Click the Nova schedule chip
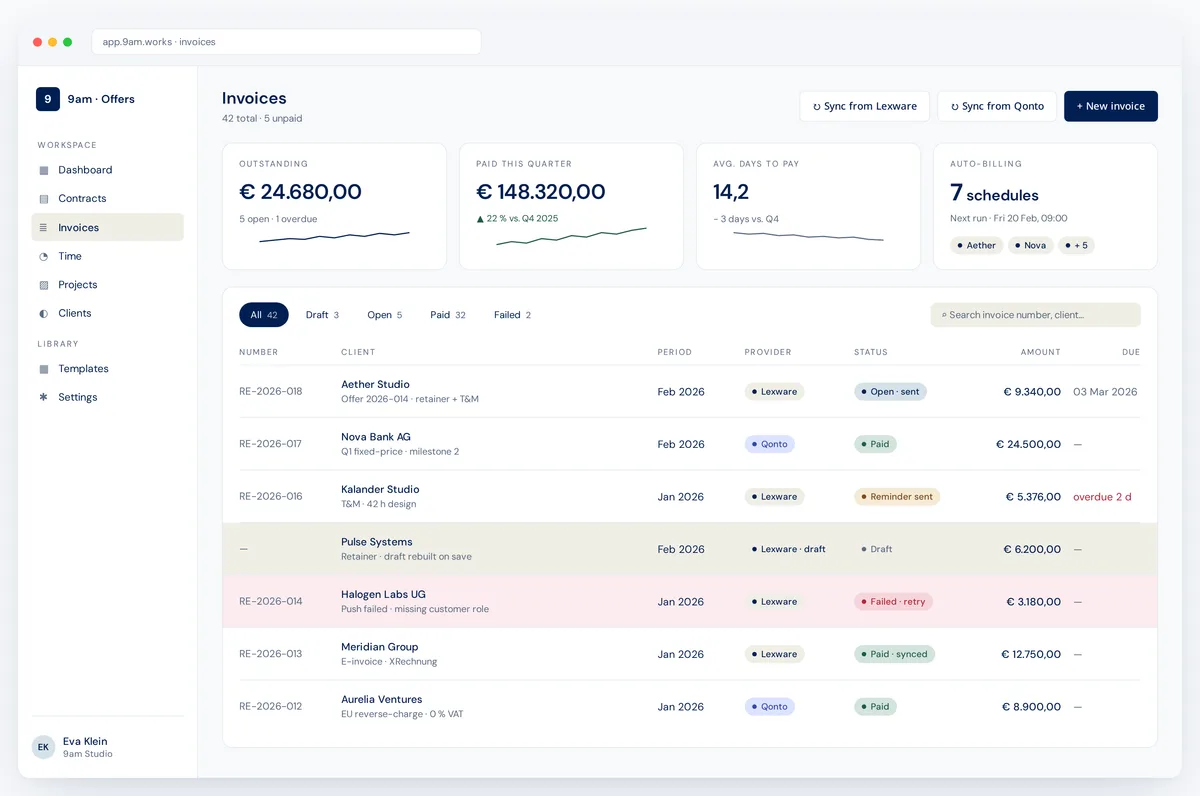1200x796 pixels. [x=1031, y=245]
